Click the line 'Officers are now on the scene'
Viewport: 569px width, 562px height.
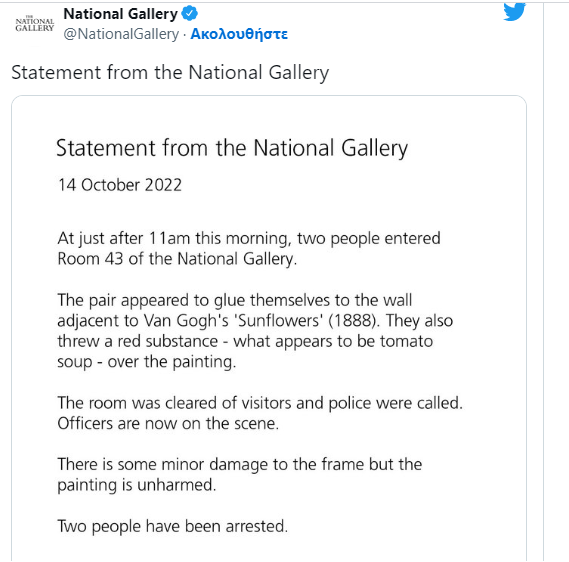coord(168,423)
